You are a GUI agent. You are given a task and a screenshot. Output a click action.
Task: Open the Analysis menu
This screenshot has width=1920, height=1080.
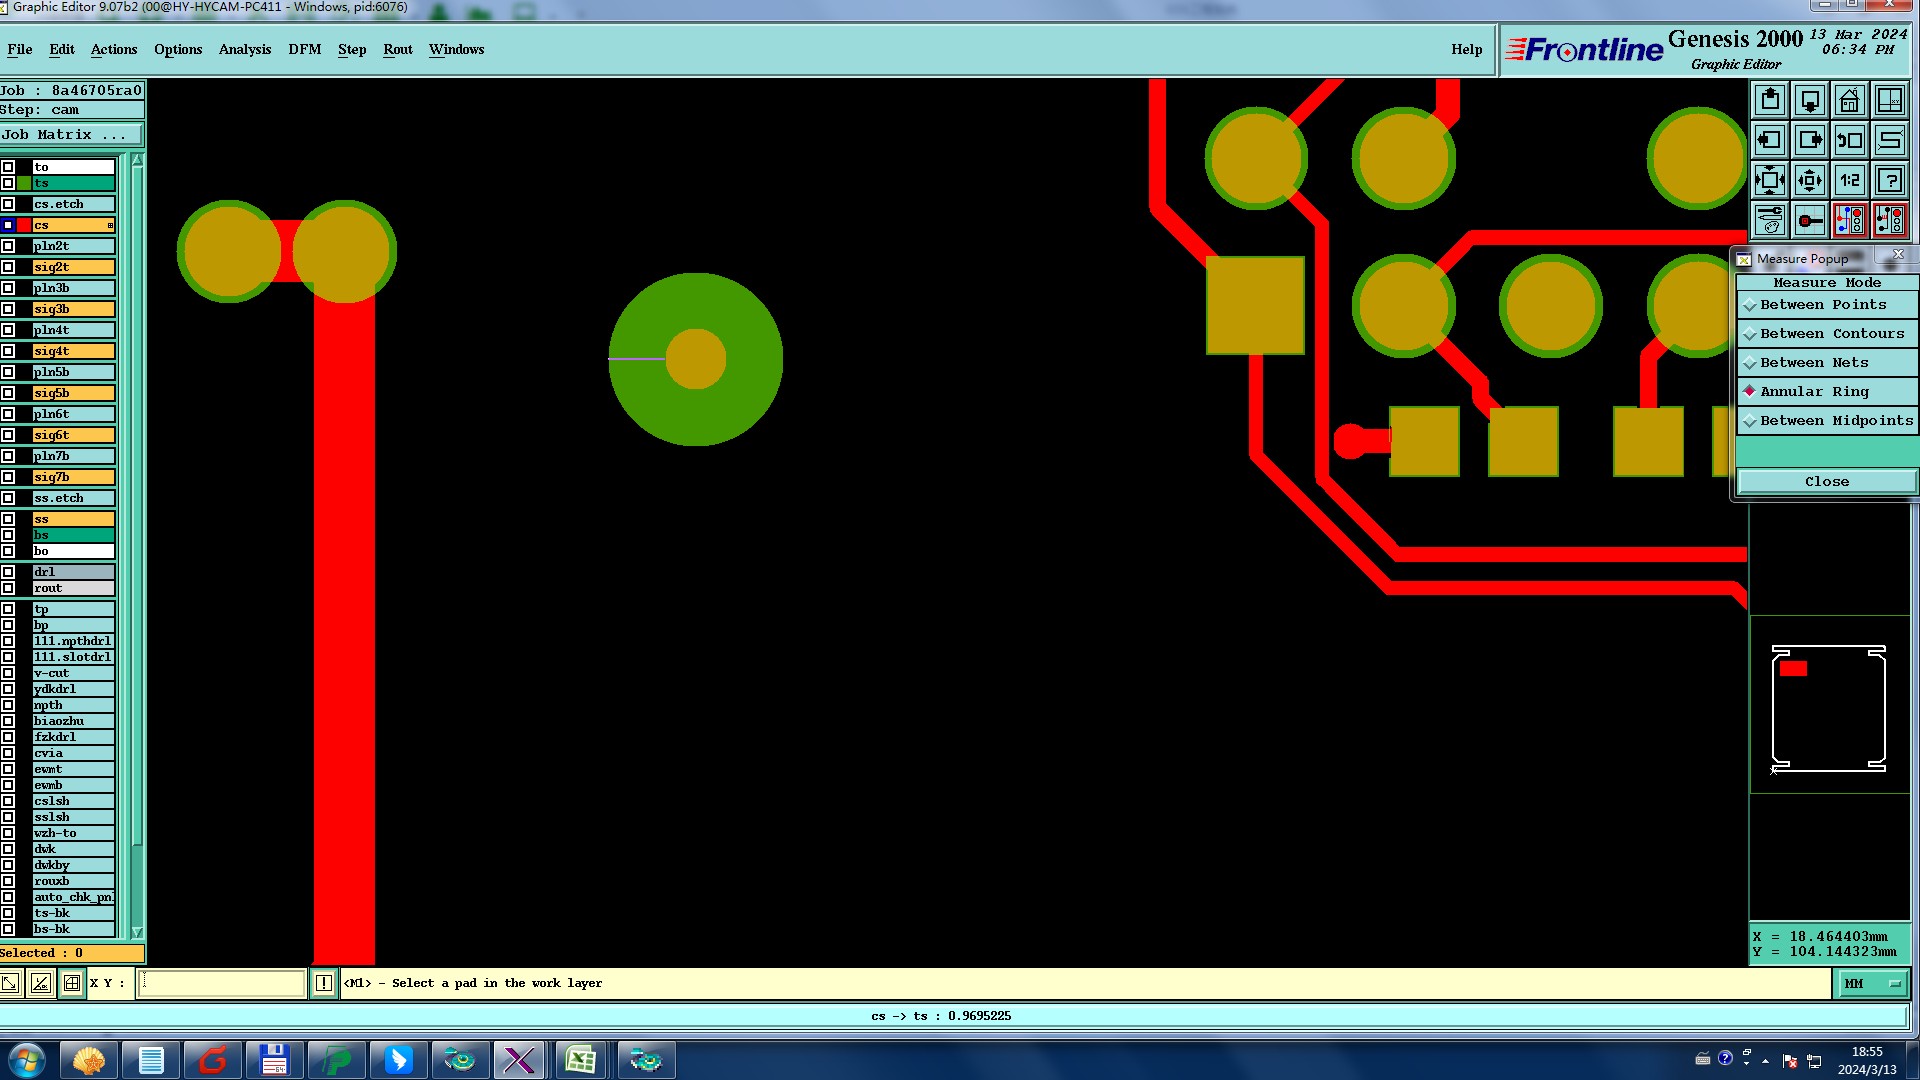pos(244,50)
